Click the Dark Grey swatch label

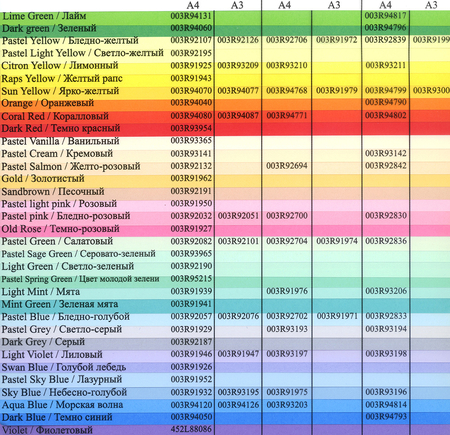click(x=43, y=342)
